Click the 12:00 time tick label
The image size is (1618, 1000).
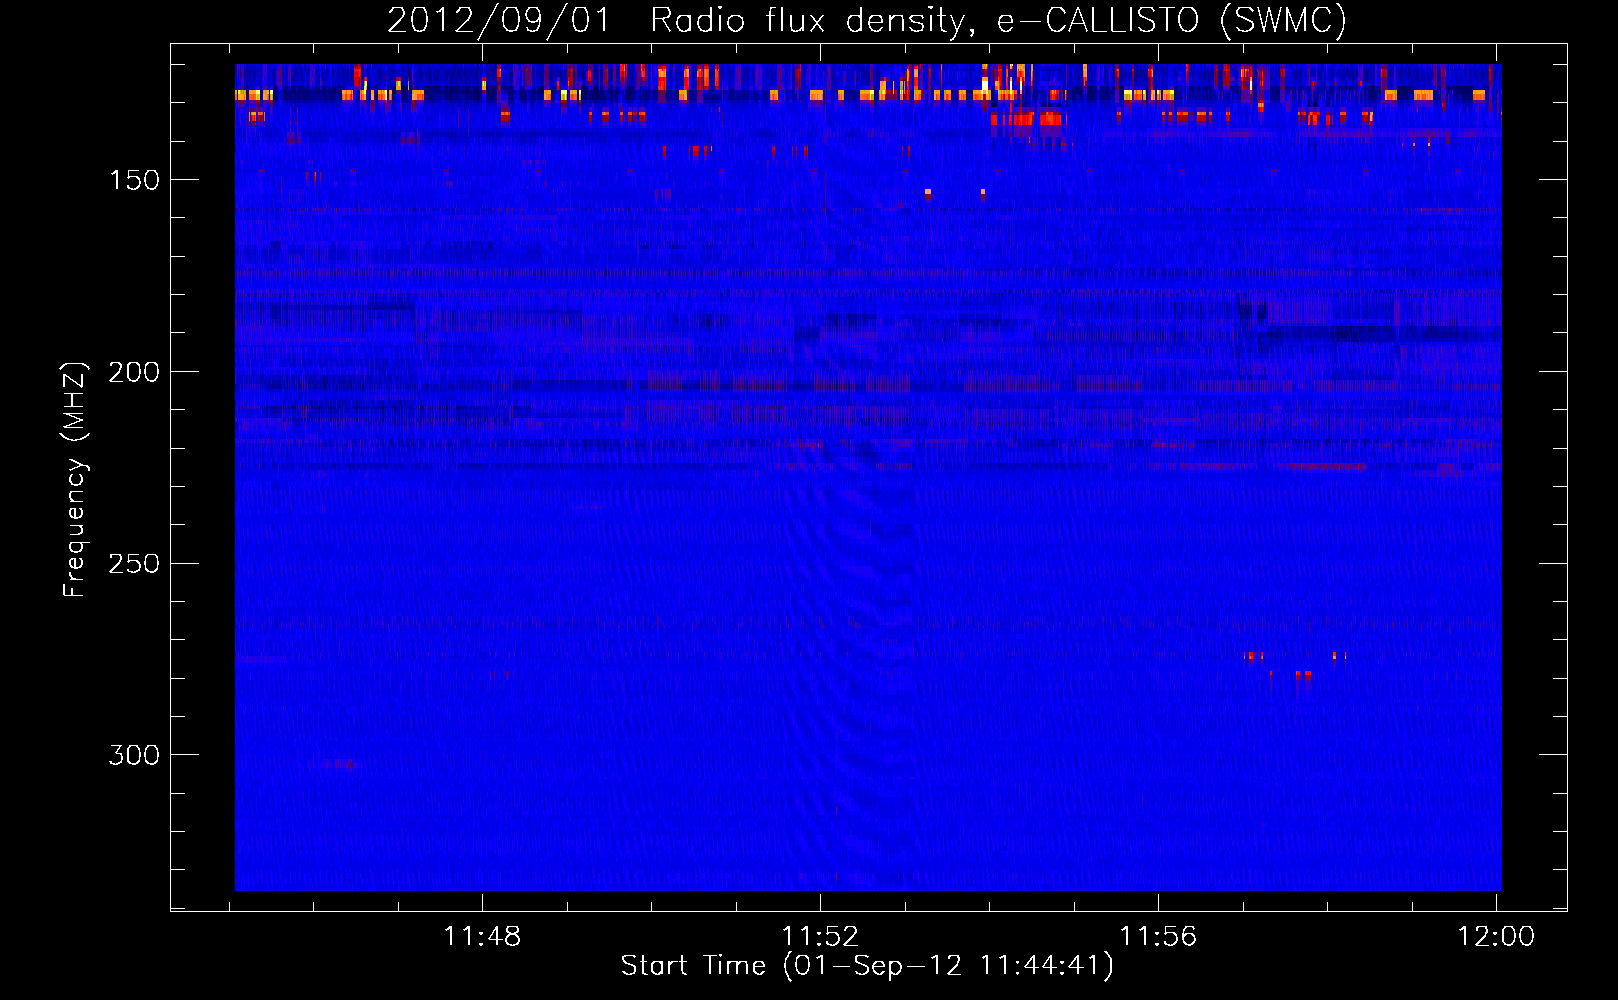click(x=1496, y=936)
